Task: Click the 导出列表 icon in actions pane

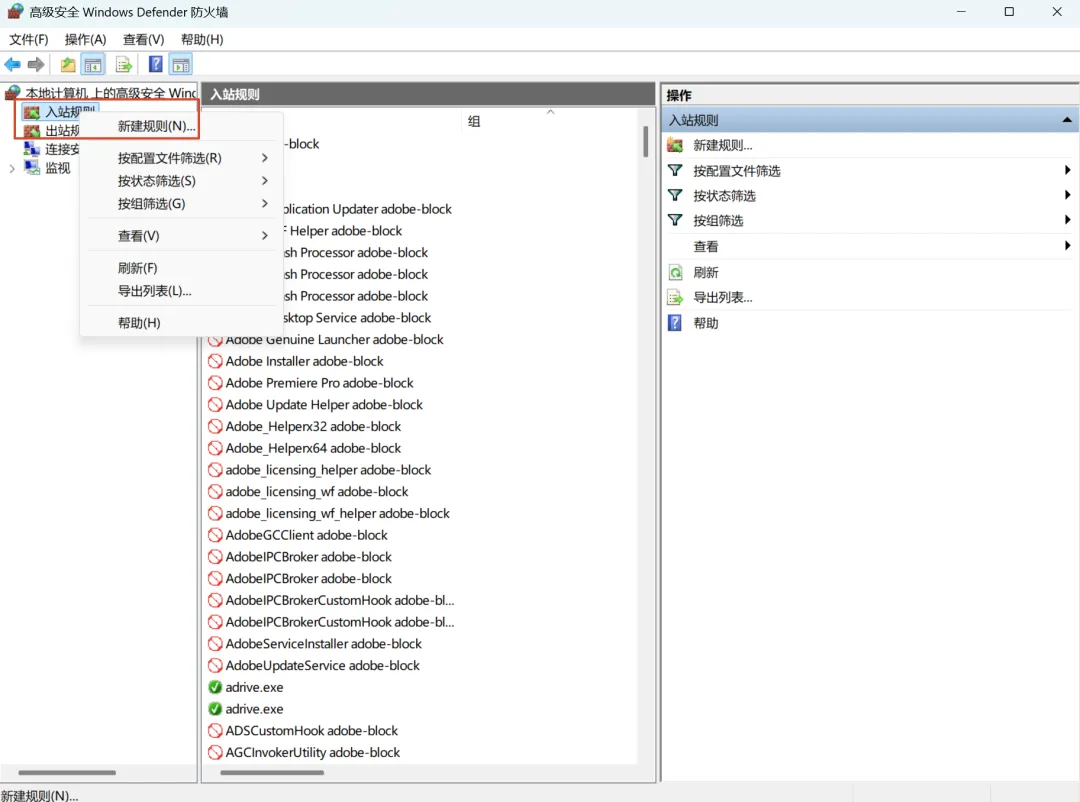Action: (x=675, y=298)
